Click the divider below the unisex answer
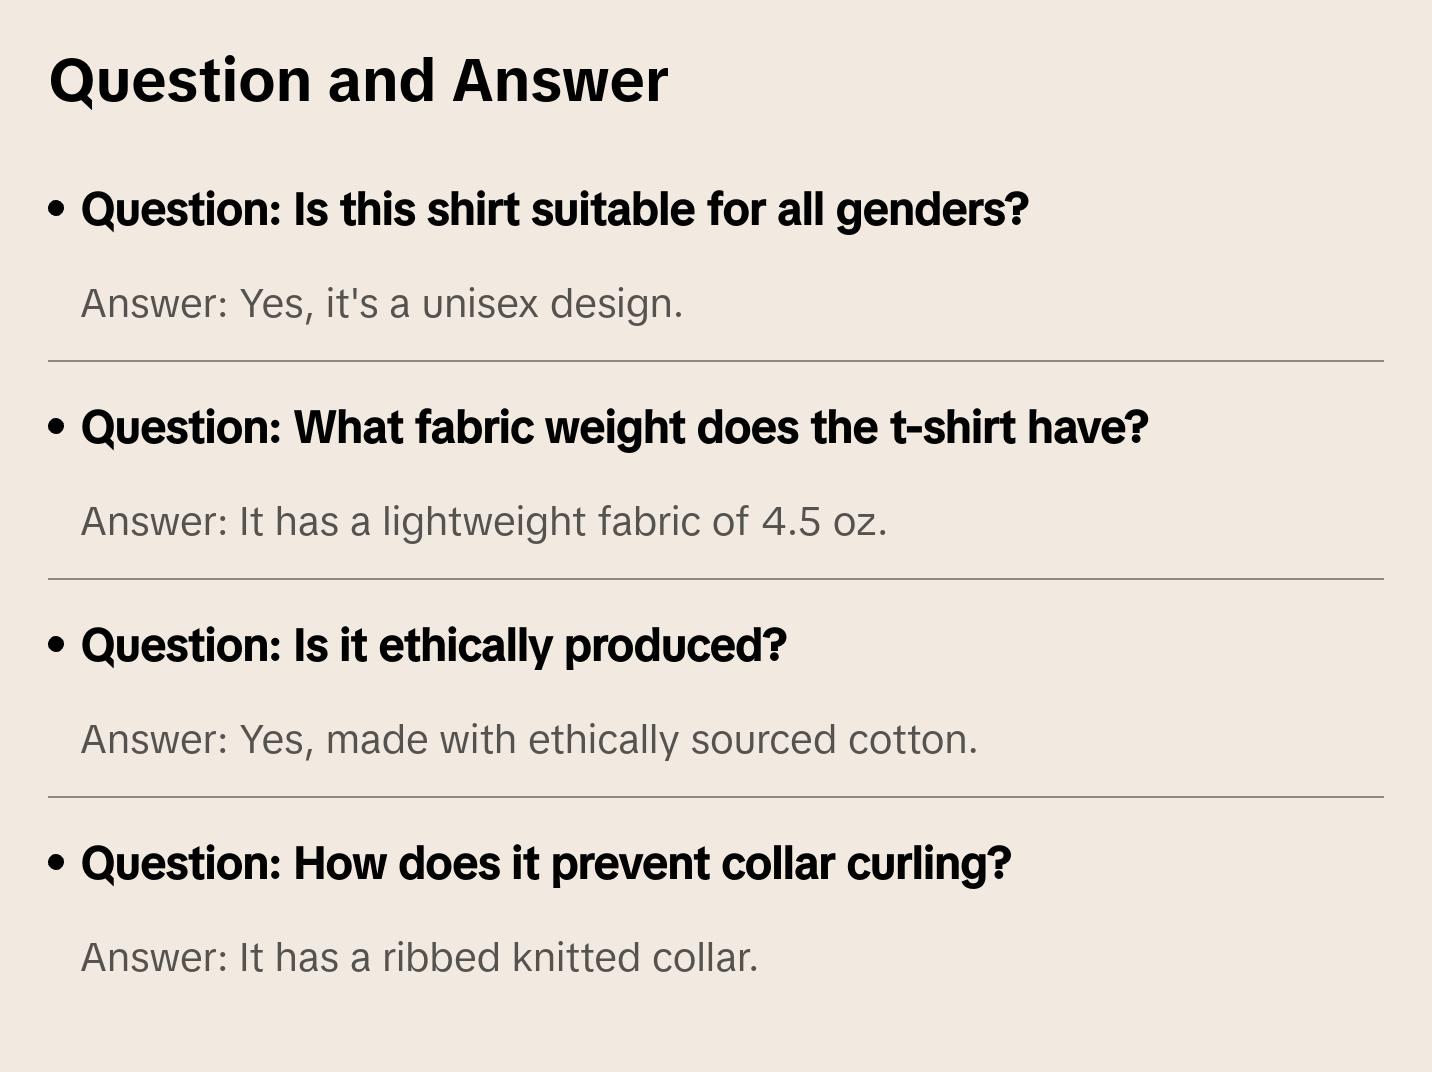This screenshot has width=1432, height=1072. (716, 361)
